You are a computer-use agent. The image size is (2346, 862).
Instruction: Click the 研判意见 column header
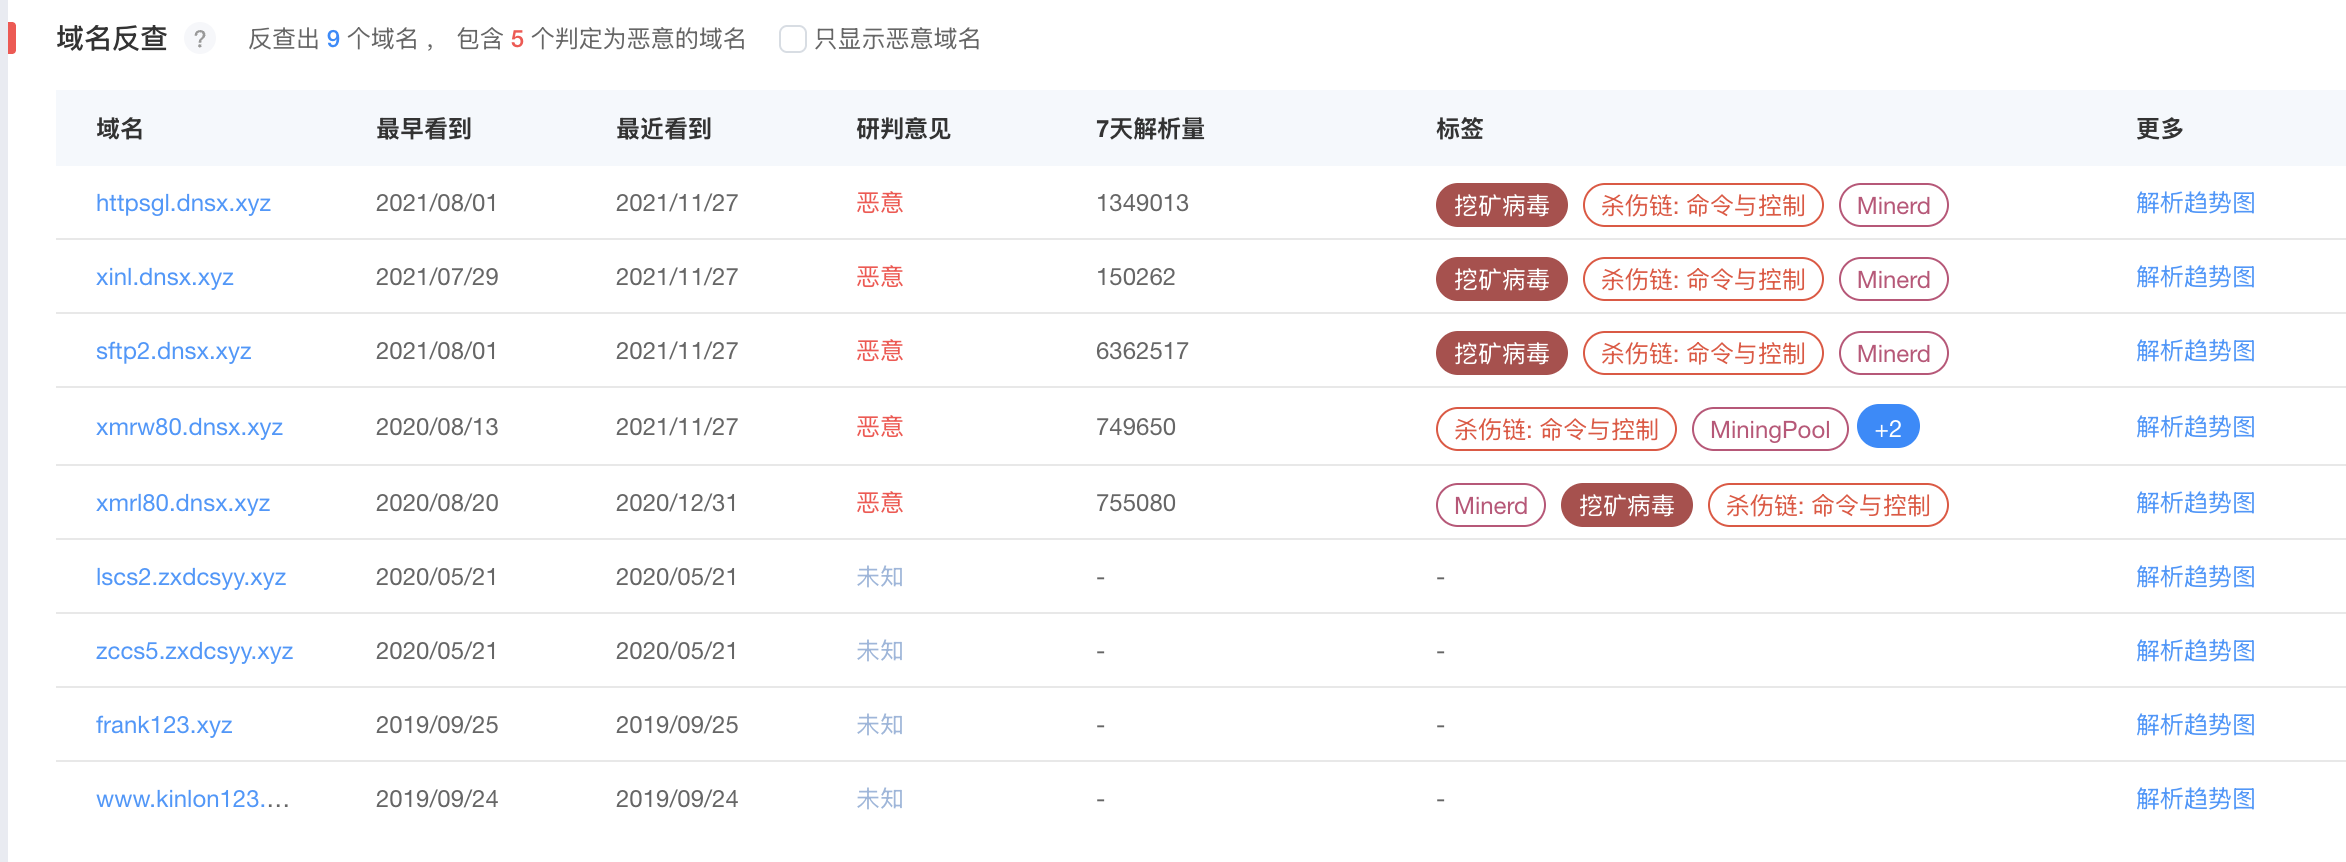[x=903, y=129]
